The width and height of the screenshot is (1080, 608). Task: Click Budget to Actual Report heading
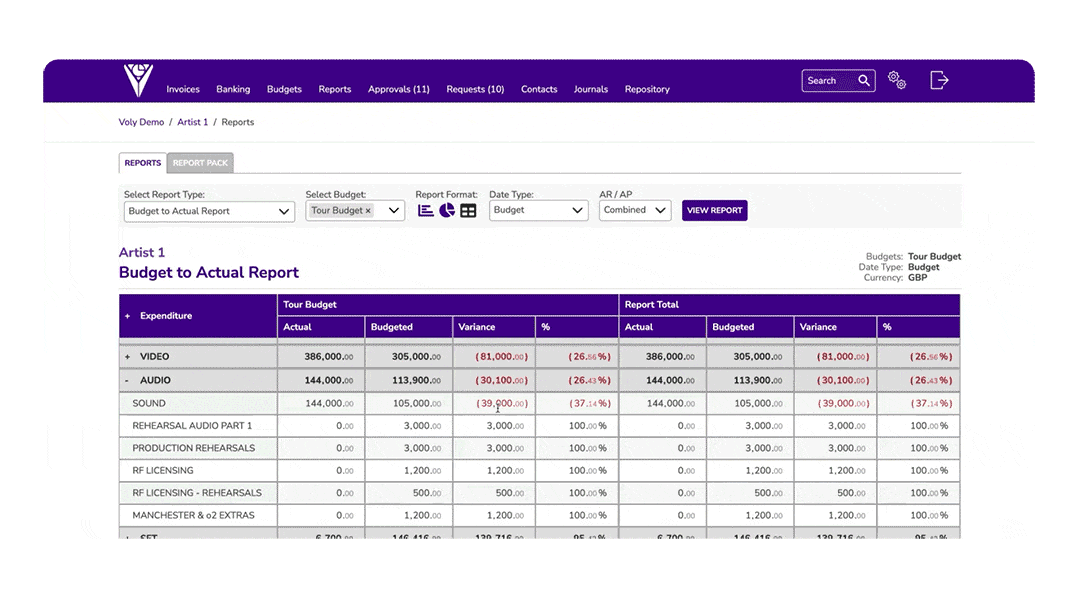click(209, 273)
